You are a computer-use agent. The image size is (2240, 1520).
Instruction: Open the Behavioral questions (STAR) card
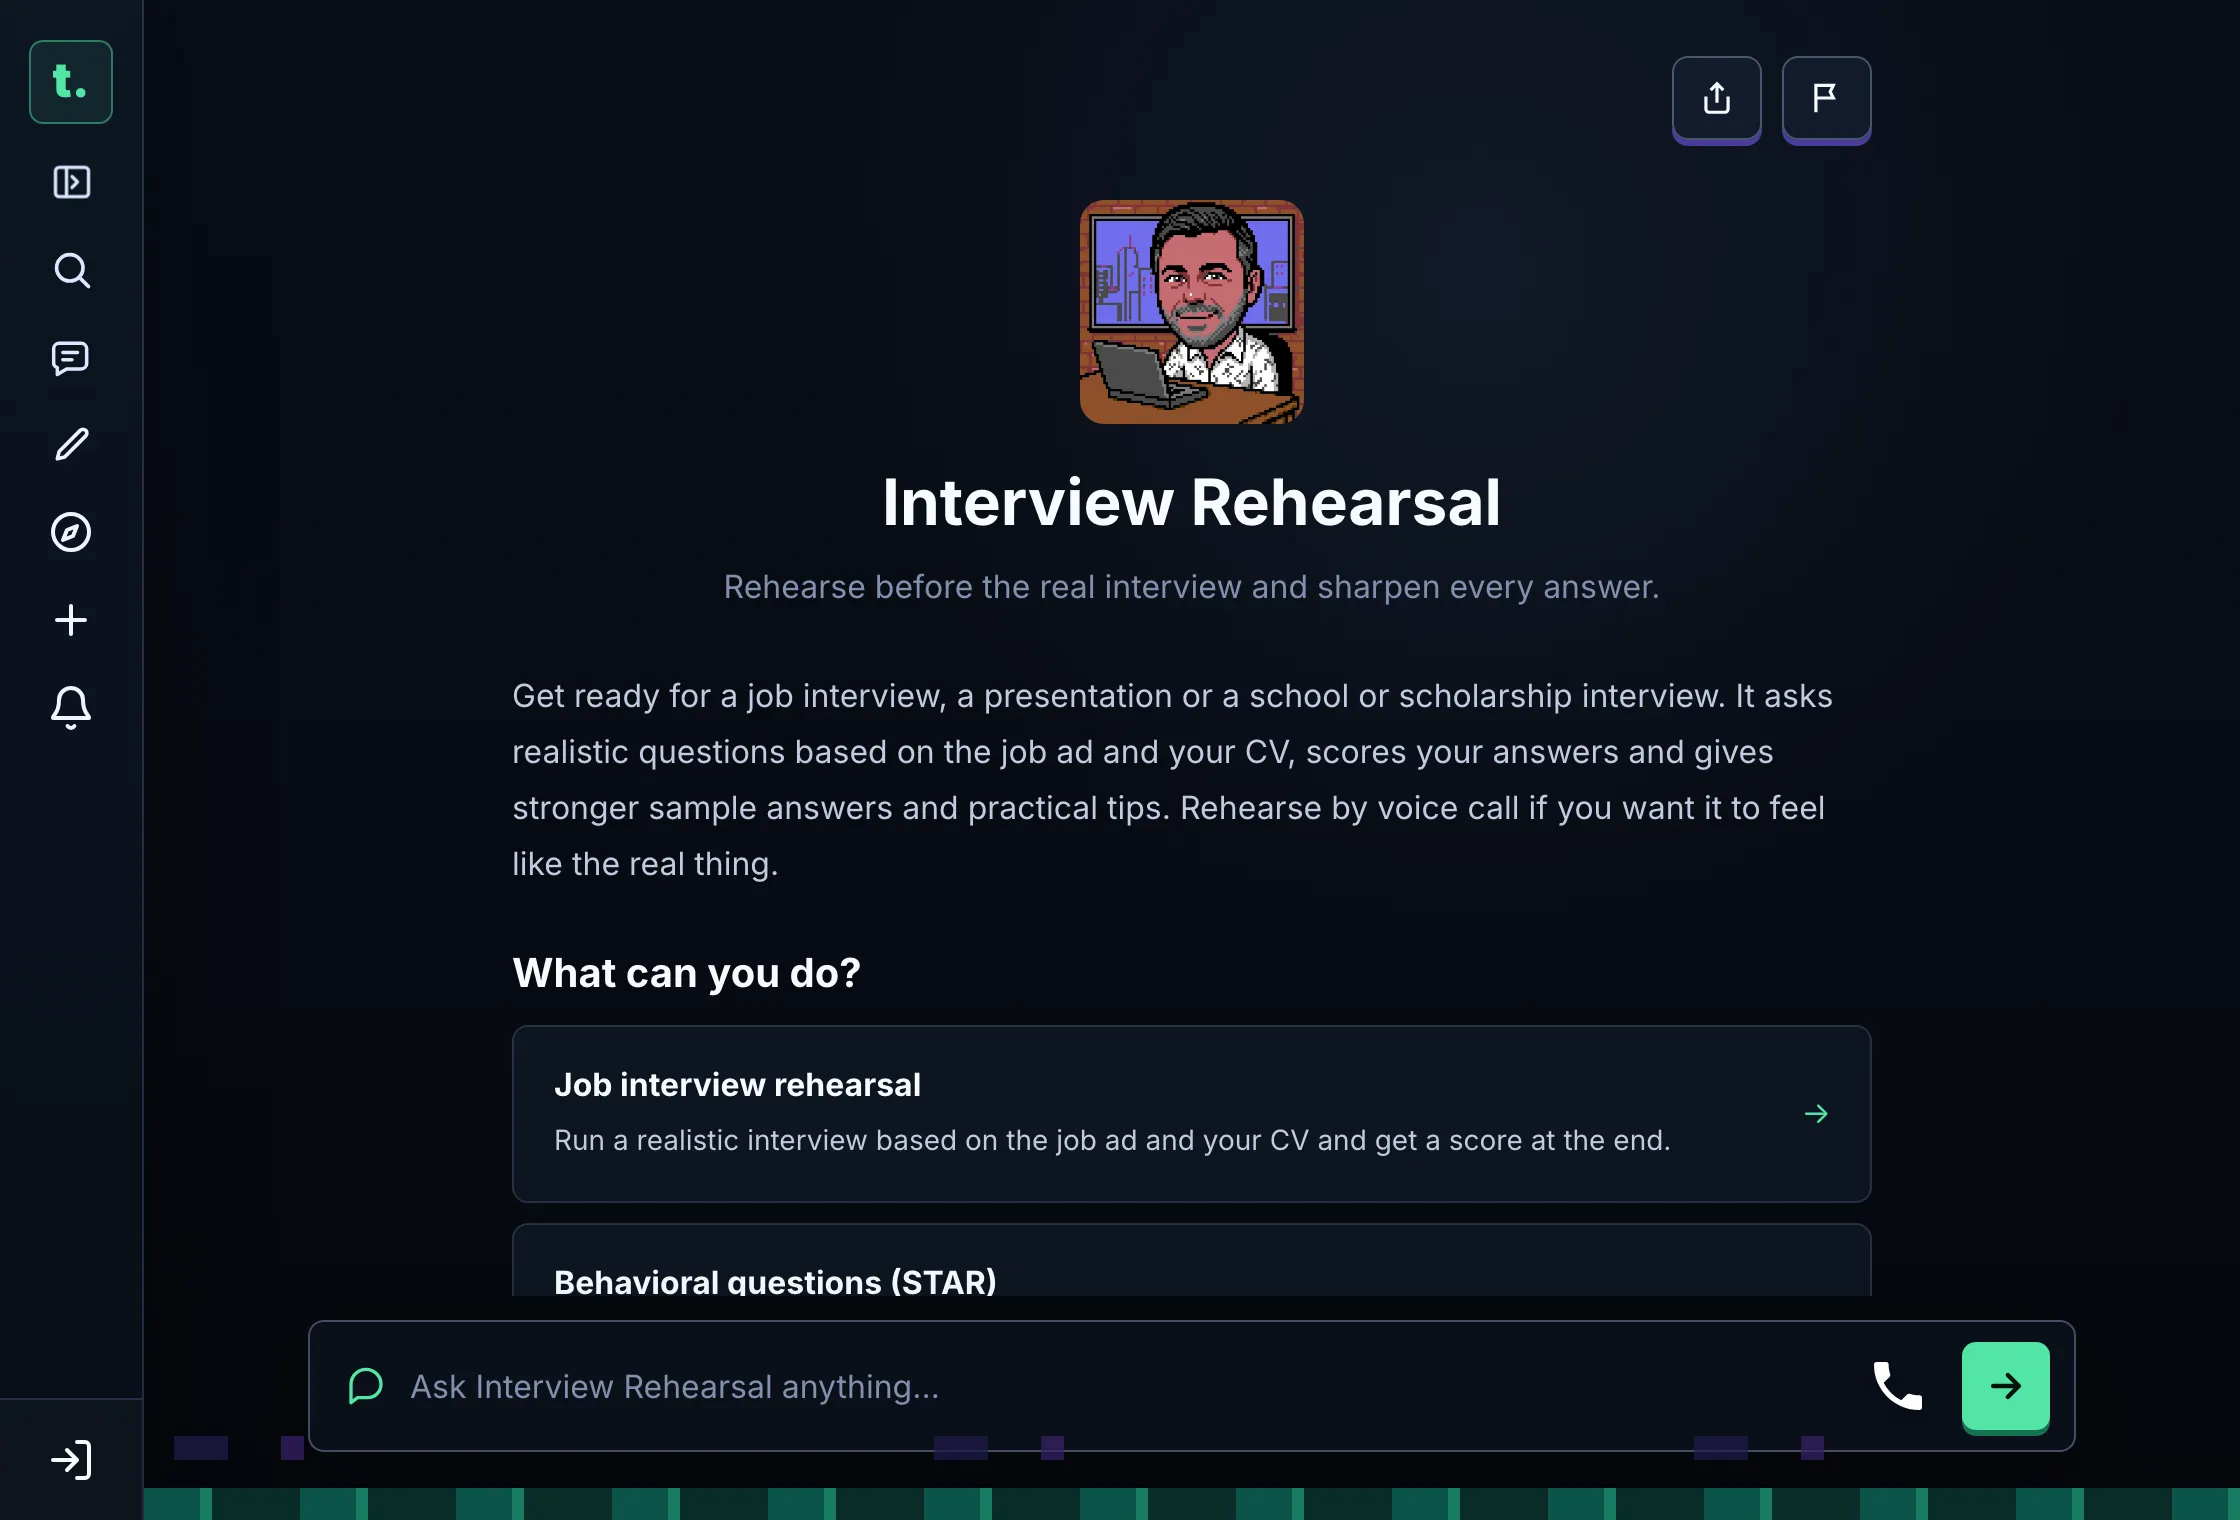click(x=1191, y=1260)
